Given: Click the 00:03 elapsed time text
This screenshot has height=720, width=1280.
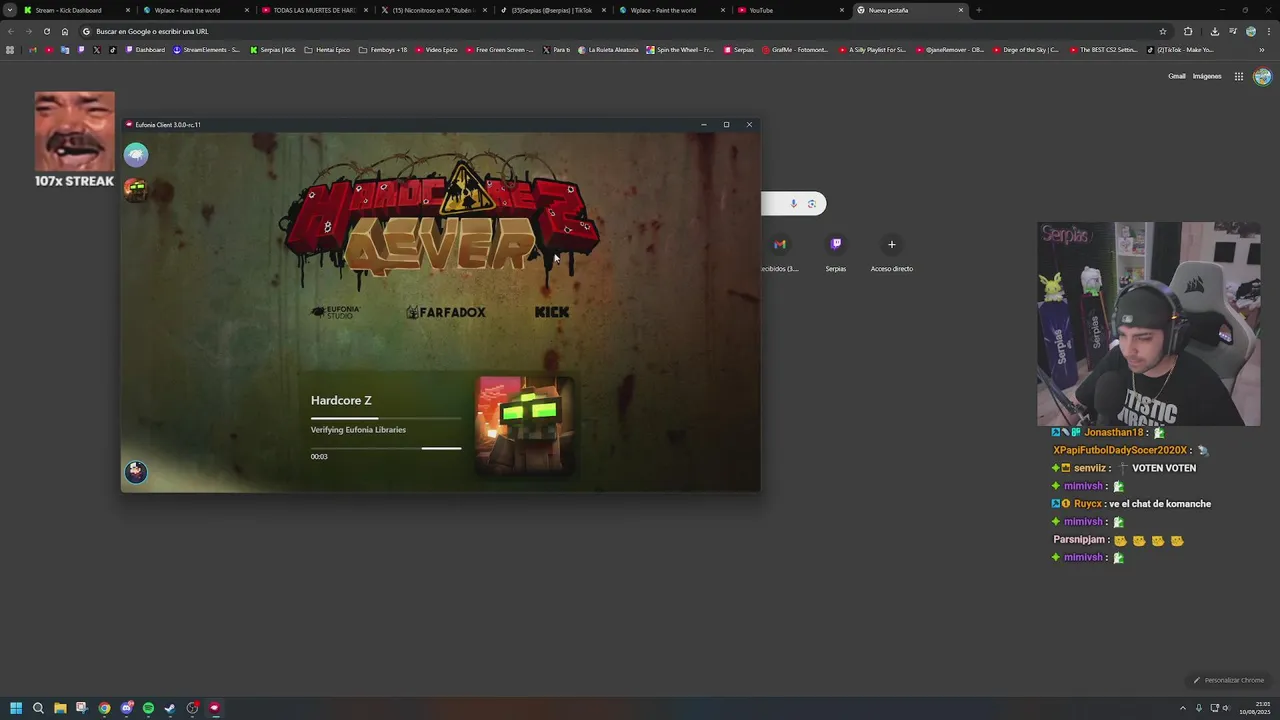Looking at the screenshot, I should tap(319, 457).
